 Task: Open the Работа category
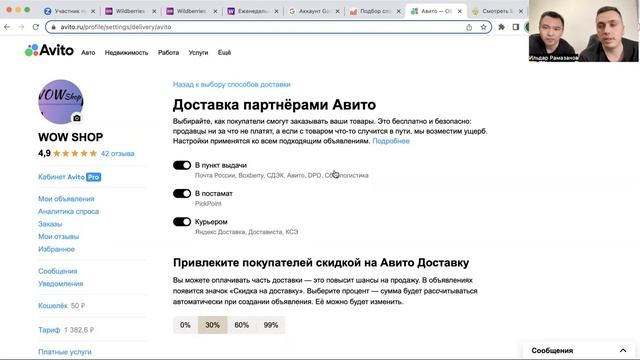169,53
